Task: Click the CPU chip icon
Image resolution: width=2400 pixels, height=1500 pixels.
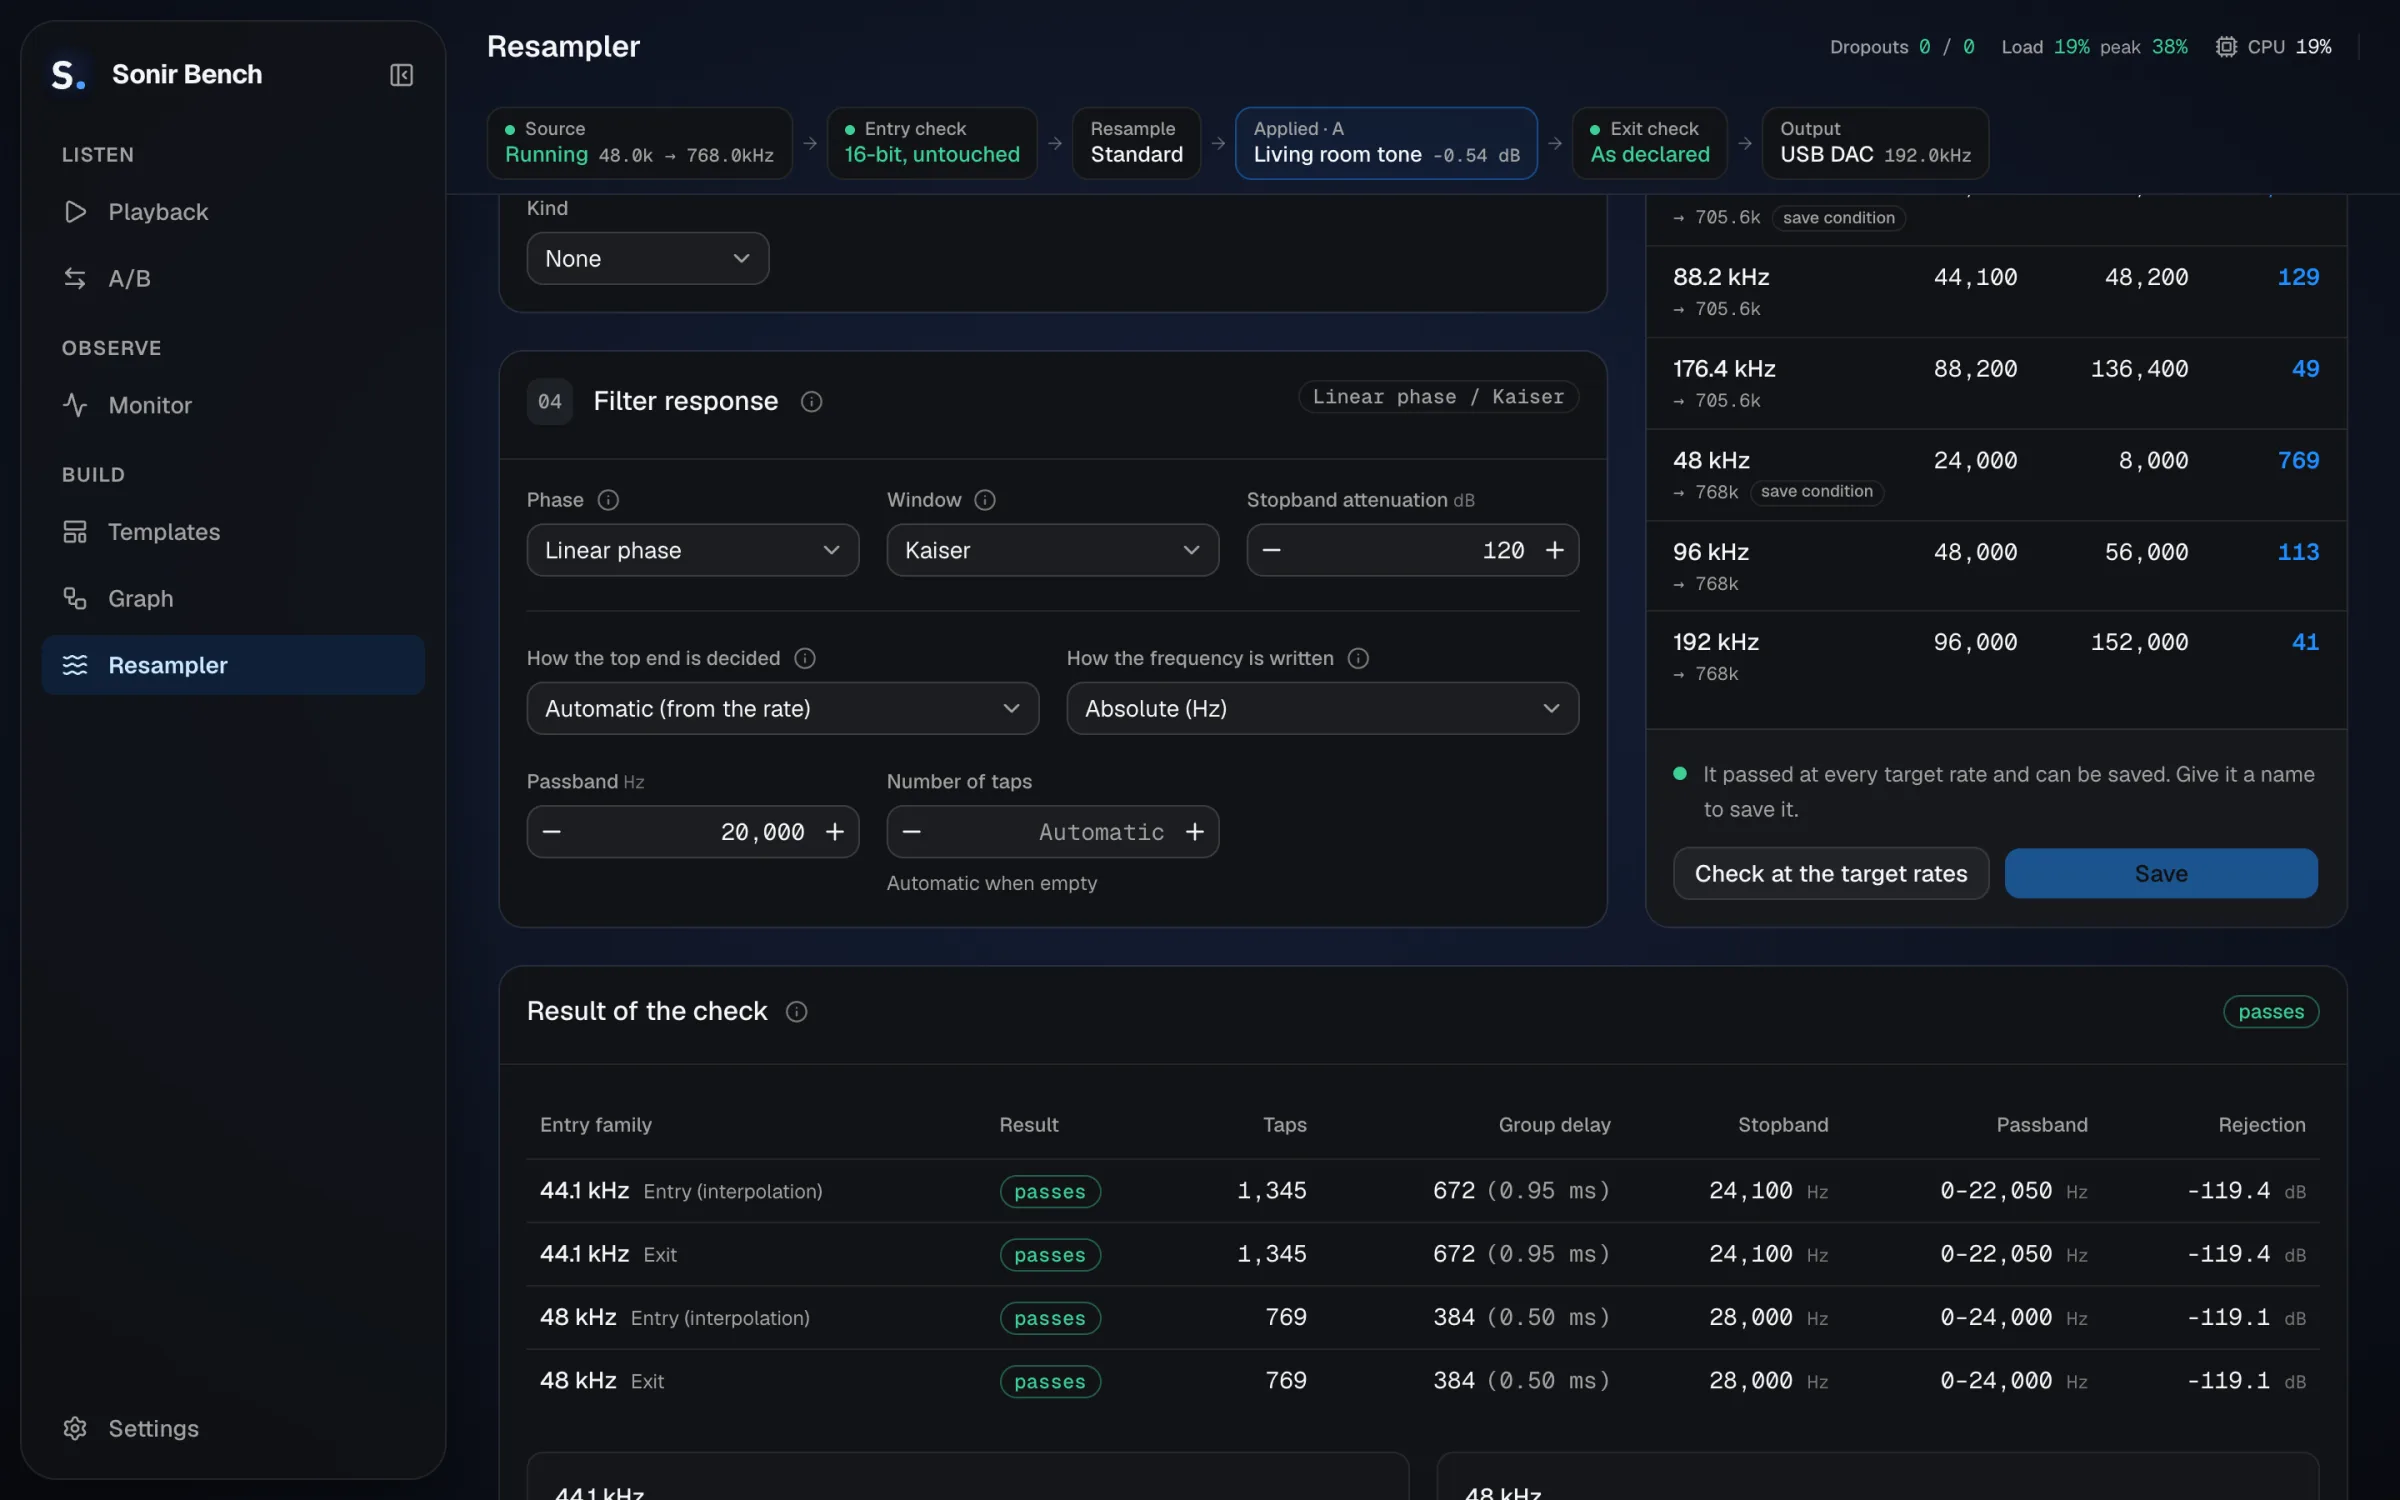Action: tap(2226, 47)
